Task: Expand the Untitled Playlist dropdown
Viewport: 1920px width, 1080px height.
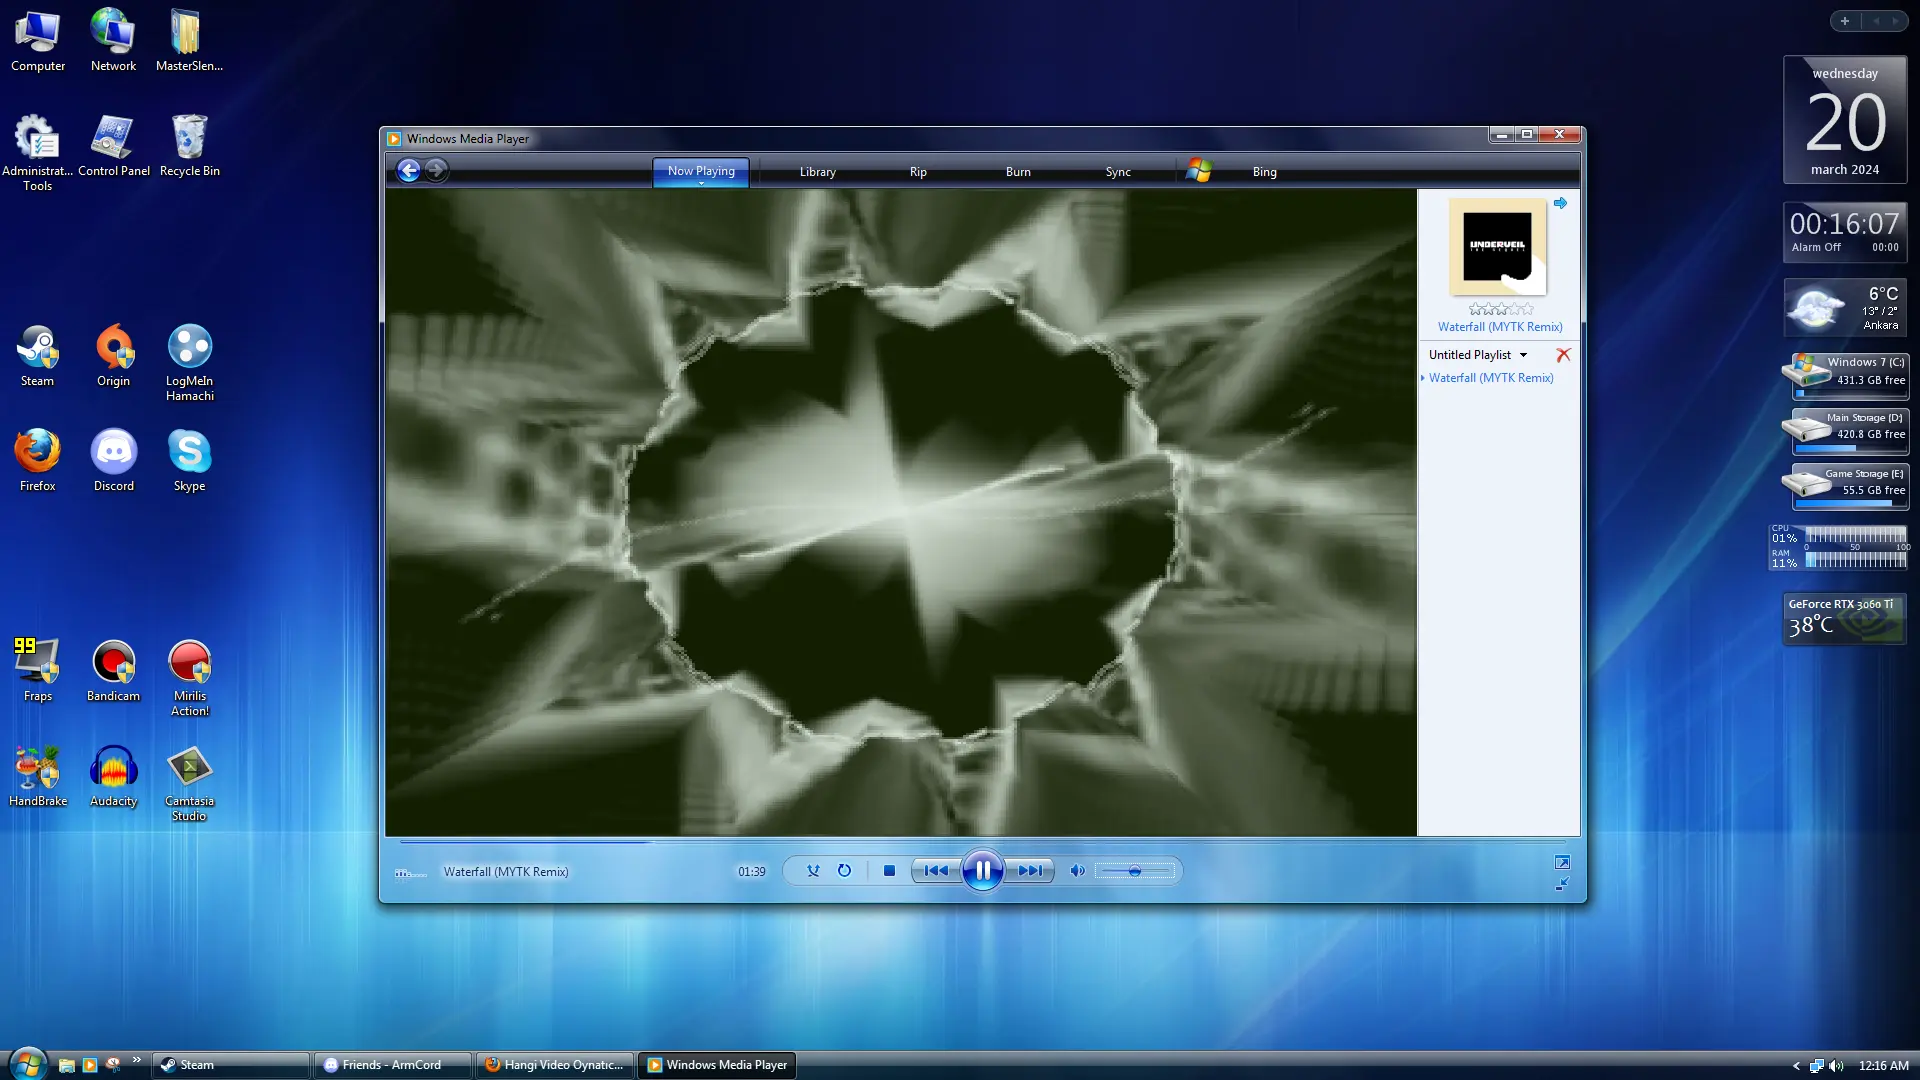Action: [1524, 355]
